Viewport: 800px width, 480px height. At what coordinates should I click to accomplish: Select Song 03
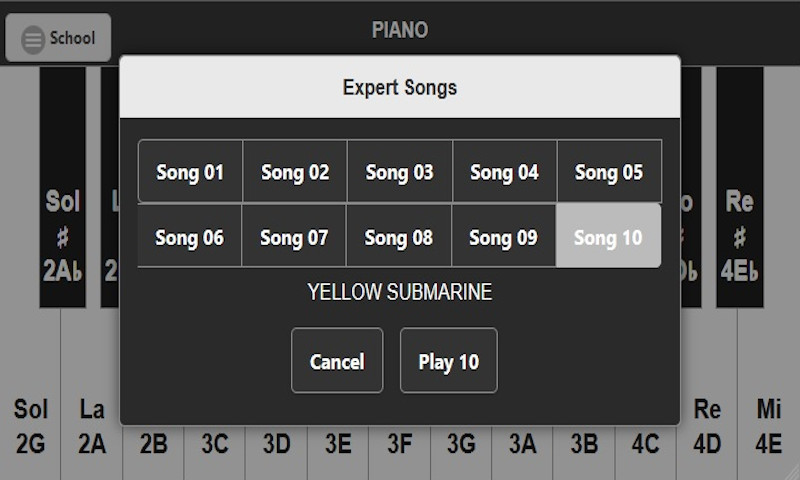click(x=400, y=172)
